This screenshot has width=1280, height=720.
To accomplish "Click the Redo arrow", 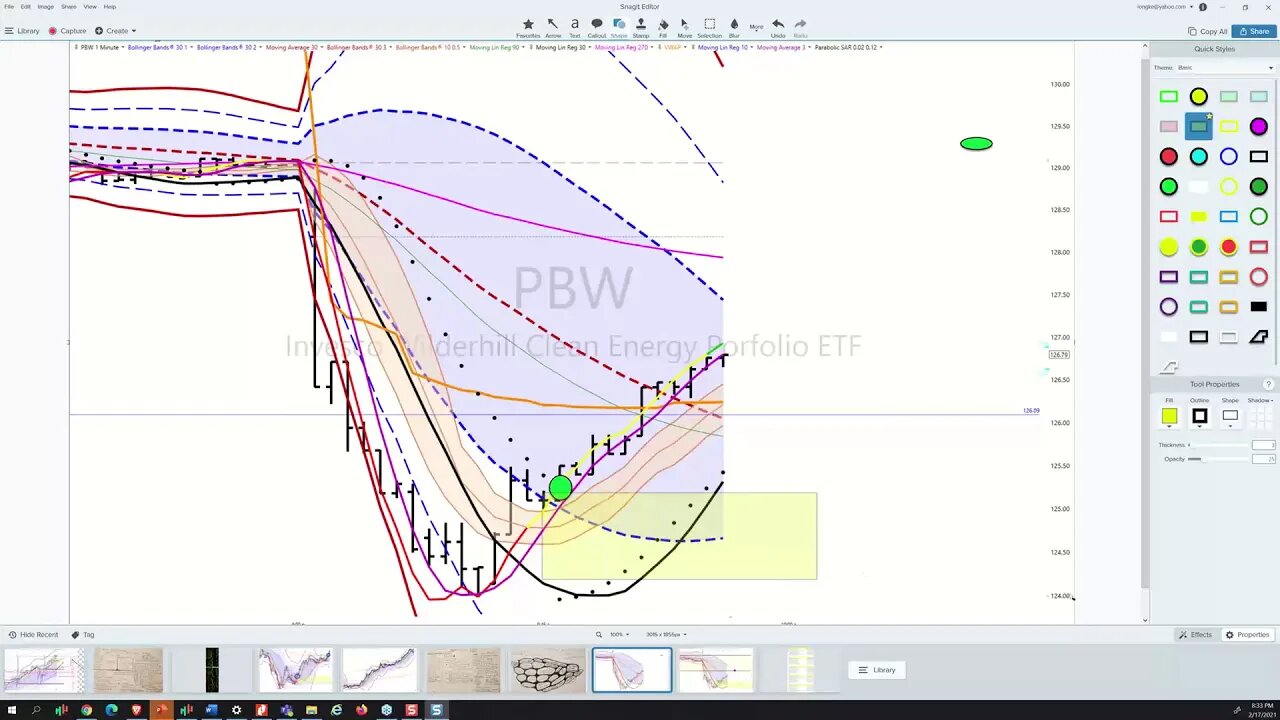I will [x=800, y=27].
